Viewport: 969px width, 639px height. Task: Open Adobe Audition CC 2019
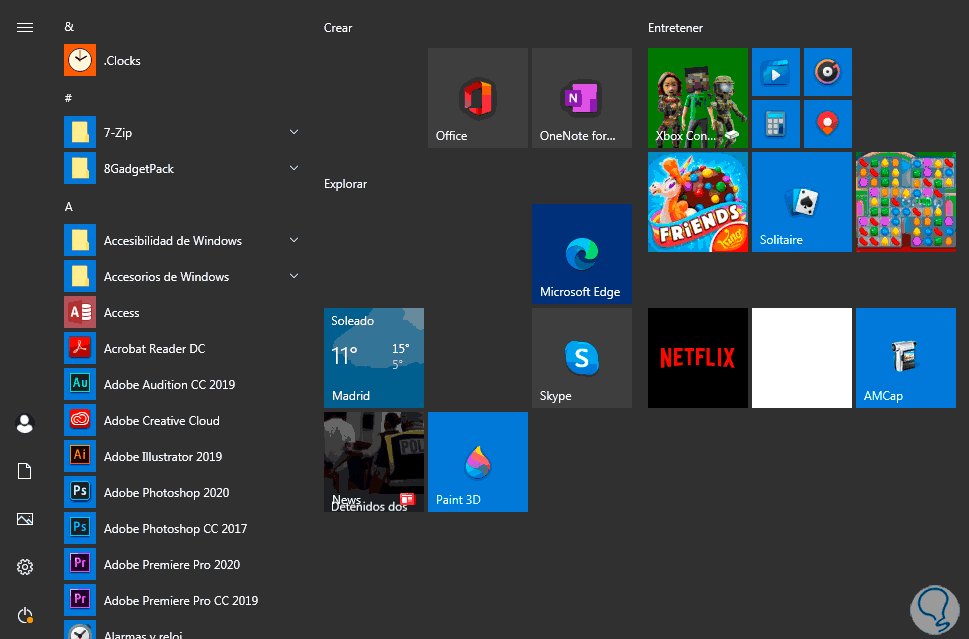pos(182,384)
